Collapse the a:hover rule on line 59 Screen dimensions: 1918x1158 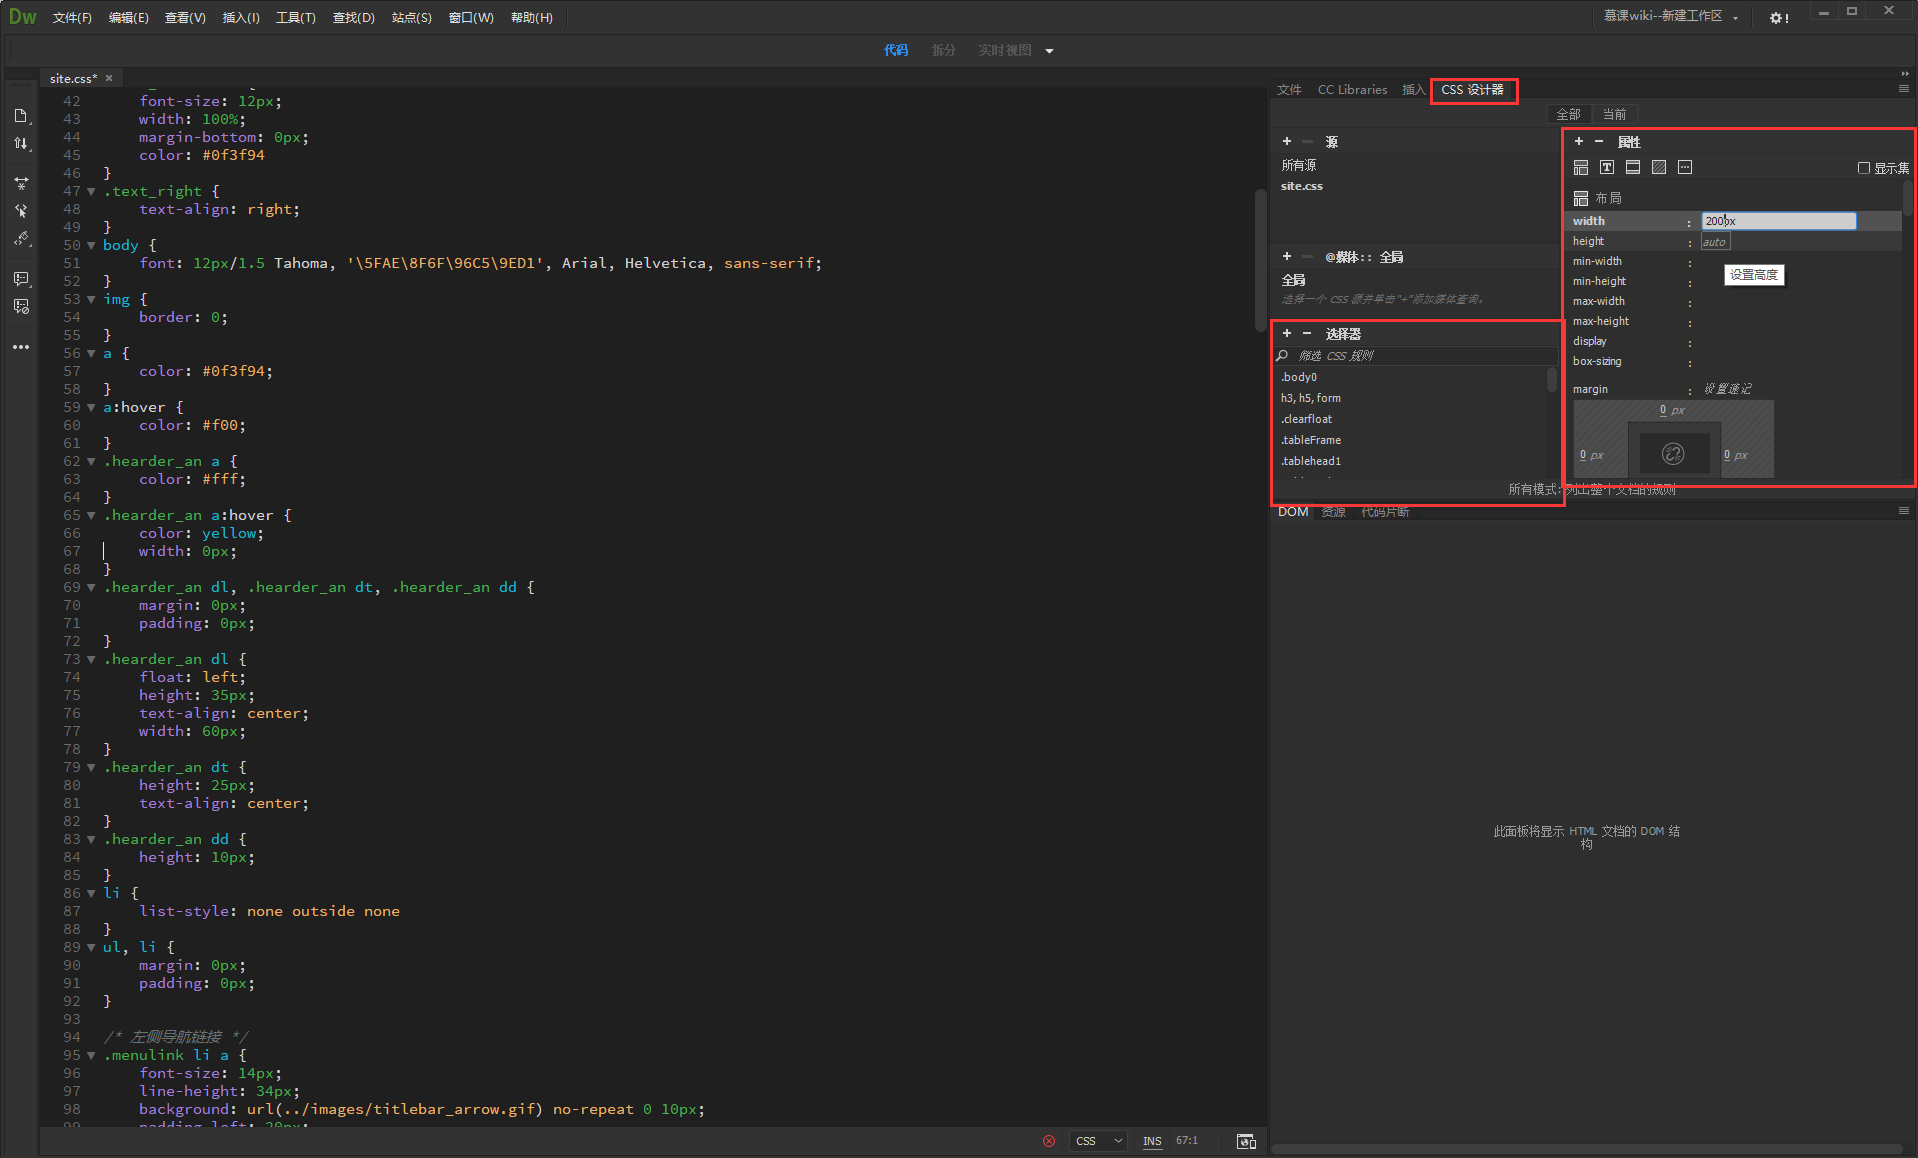[92, 408]
